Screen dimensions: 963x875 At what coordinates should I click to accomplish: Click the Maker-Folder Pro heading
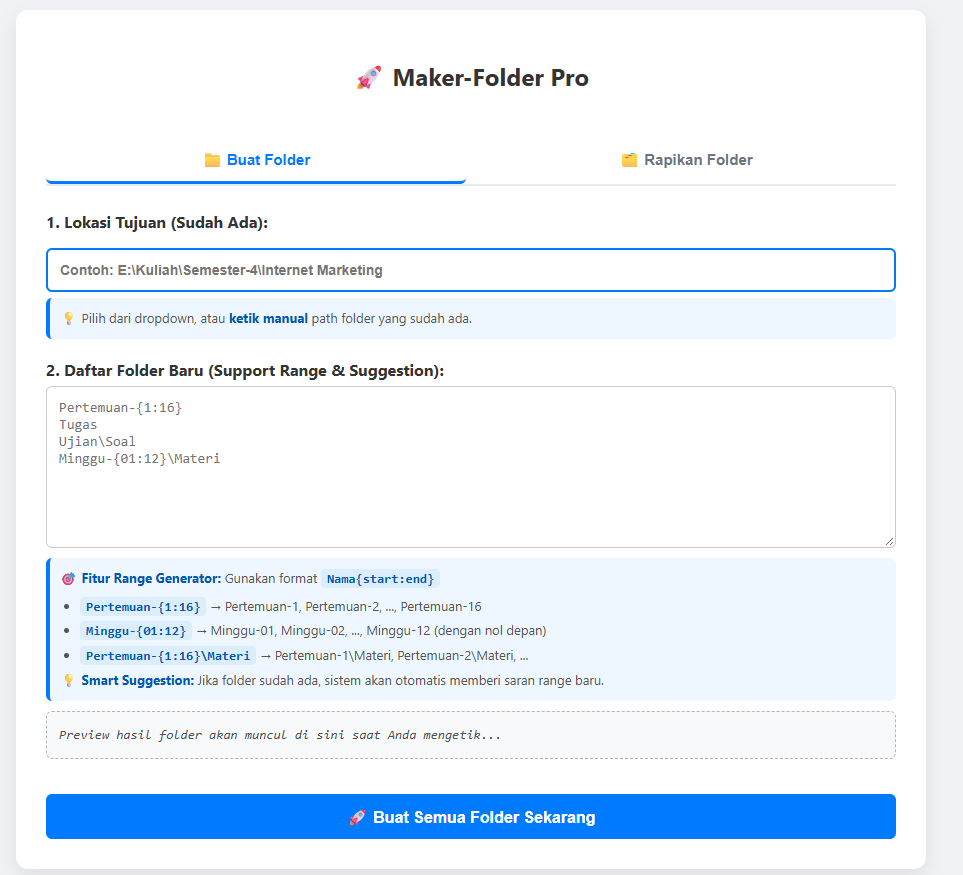pyautogui.click(x=491, y=78)
